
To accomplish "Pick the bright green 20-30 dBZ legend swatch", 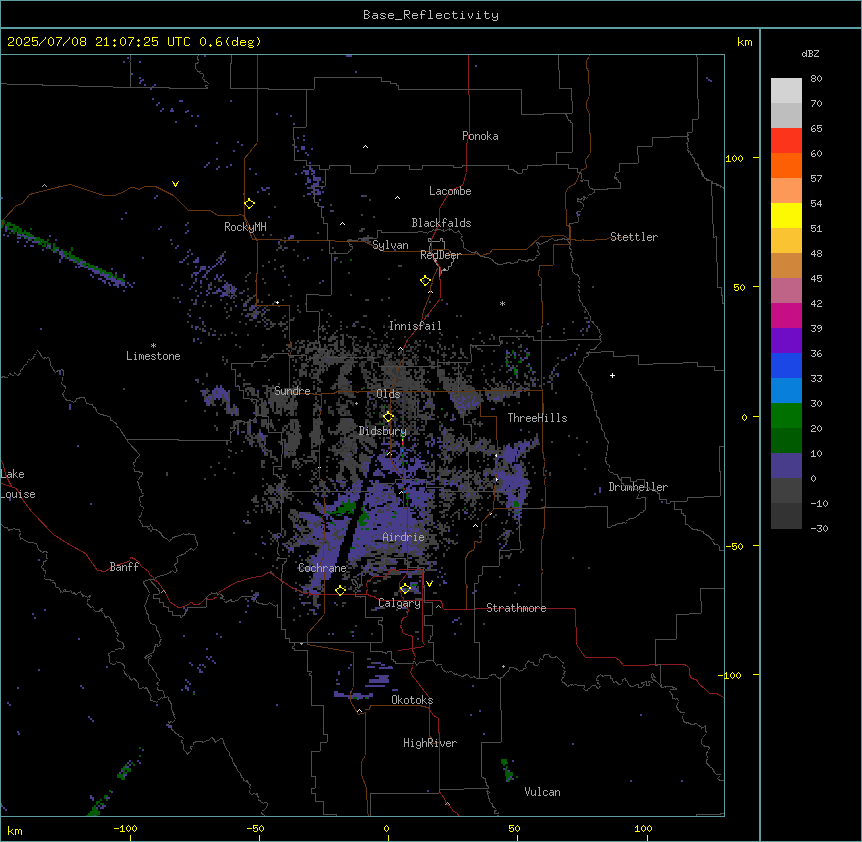I will click(786, 416).
